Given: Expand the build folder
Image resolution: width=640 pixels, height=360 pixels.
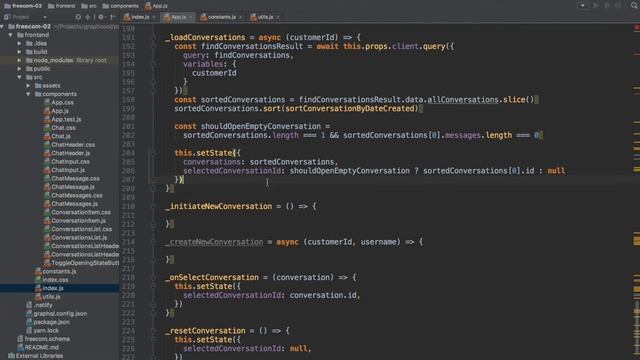Looking at the screenshot, I should [x=19, y=52].
